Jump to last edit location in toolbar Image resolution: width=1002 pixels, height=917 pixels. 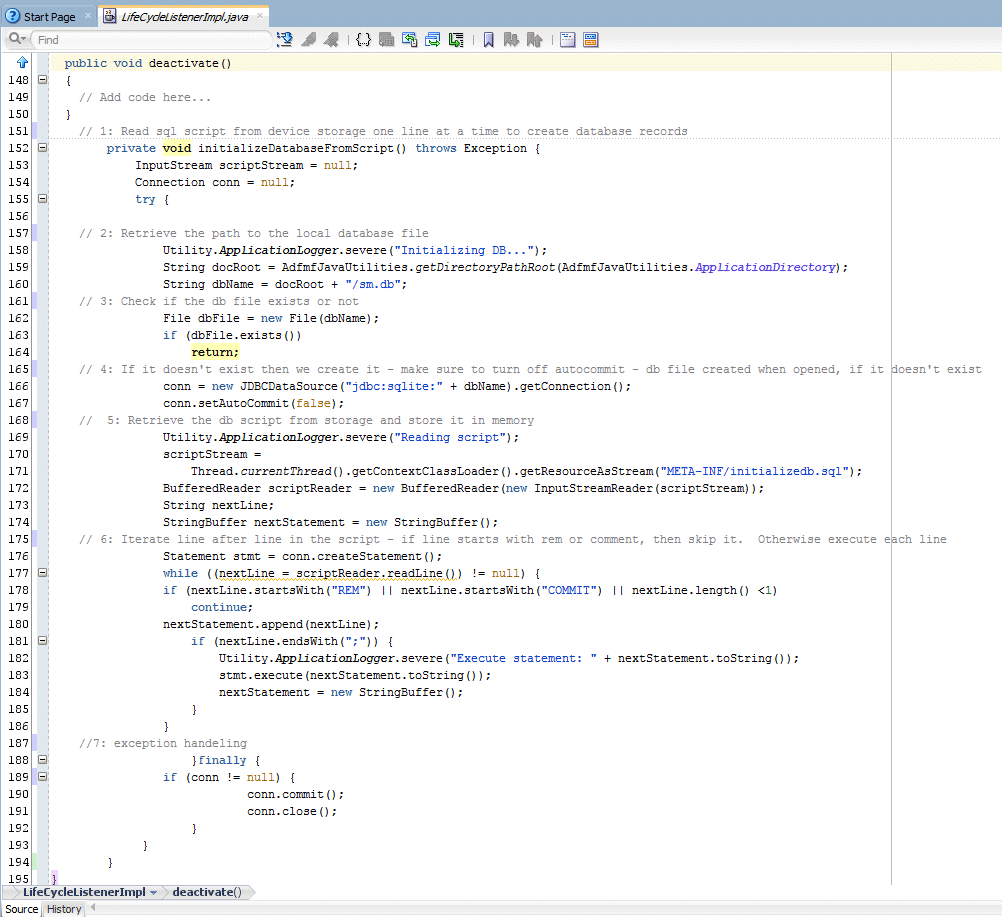[x=285, y=39]
